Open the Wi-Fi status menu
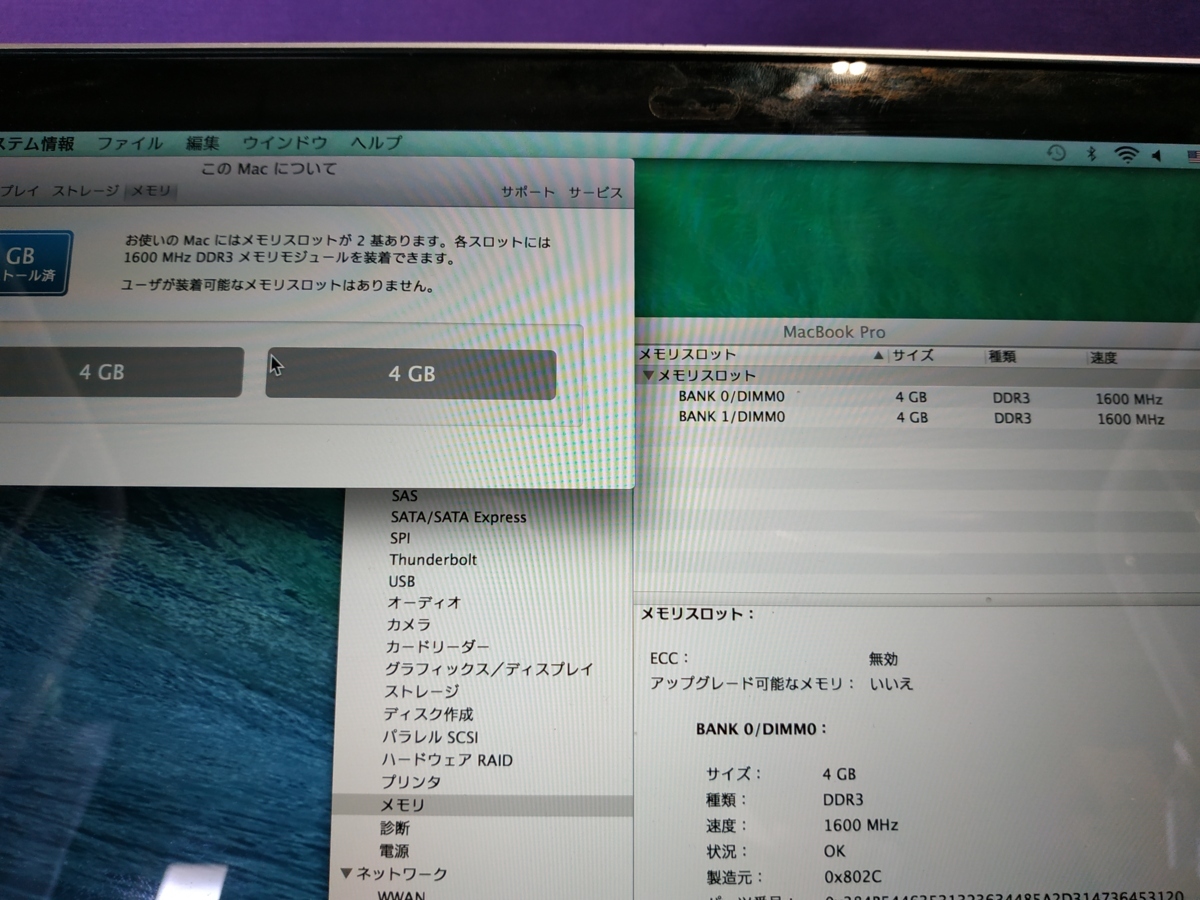The image size is (1200, 900). tap(1127, 155)
